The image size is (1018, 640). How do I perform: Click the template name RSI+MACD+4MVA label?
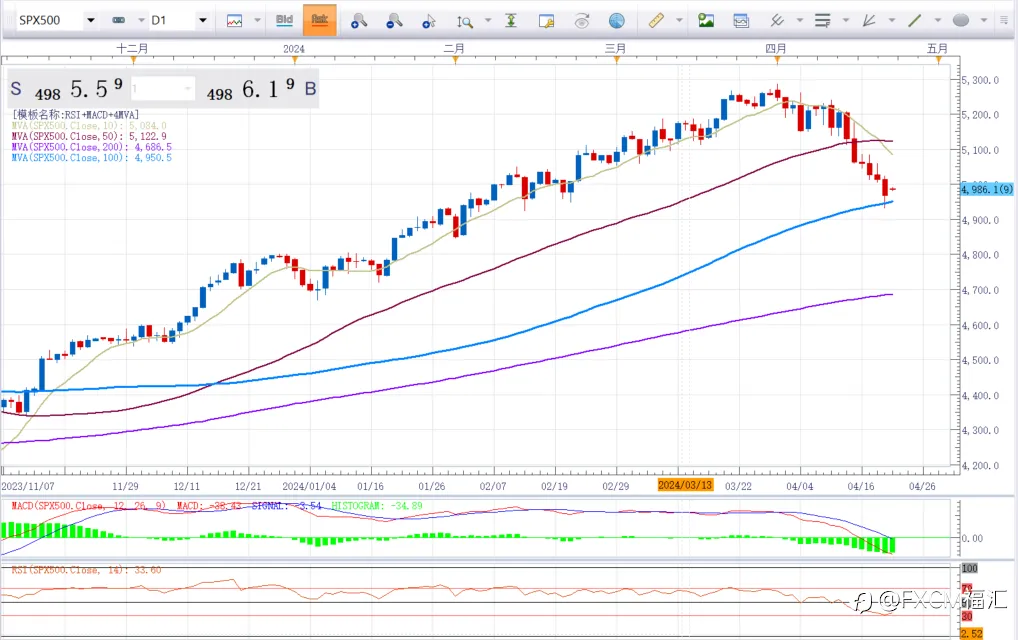pyautogui.click(x=75, y=114)
